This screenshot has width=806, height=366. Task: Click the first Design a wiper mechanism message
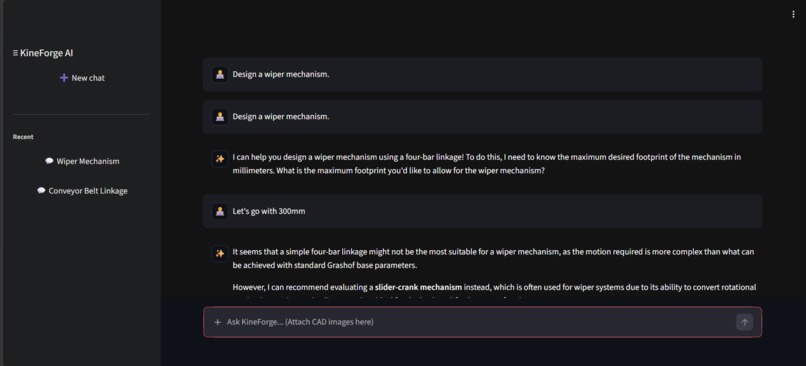click(482, 75)
